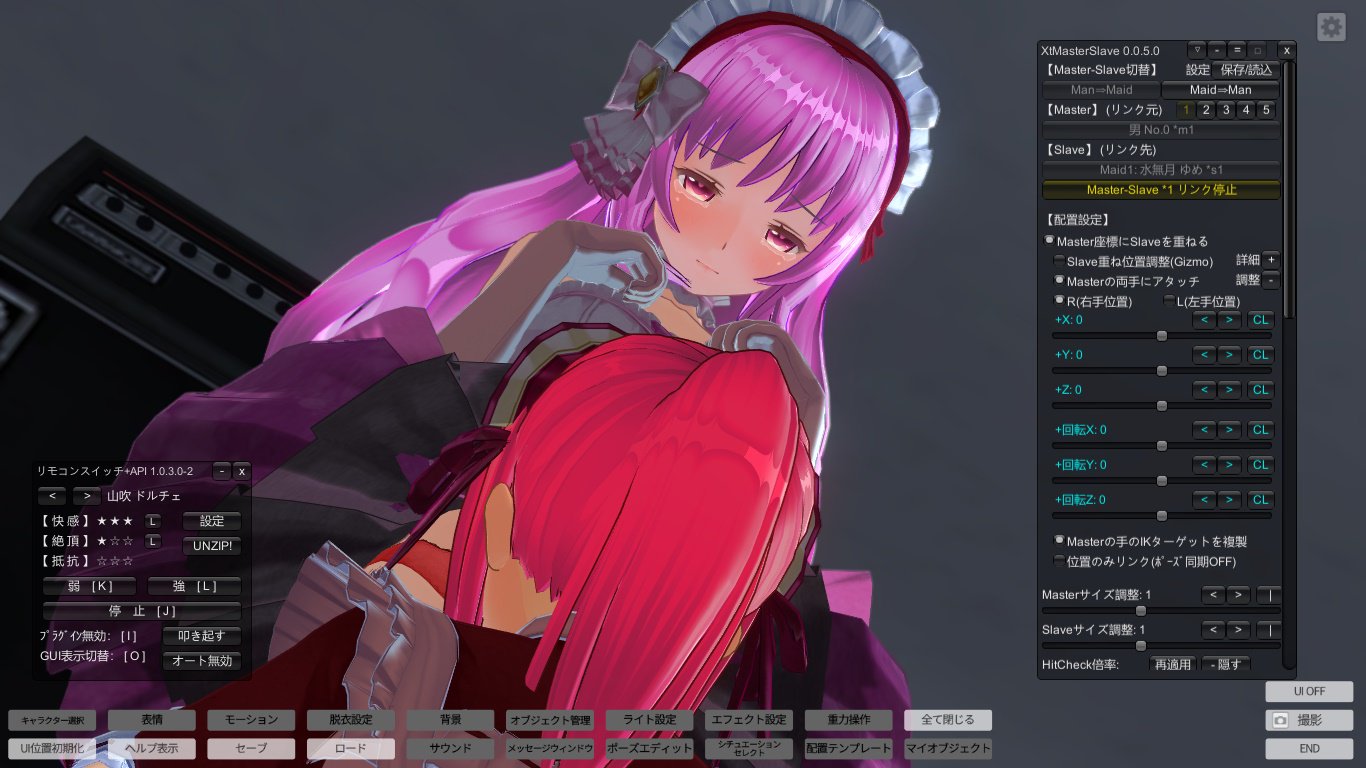1366x768 pixels.
Task: Choose master 男 No.0 *m1
Action: click(1161, 130)
